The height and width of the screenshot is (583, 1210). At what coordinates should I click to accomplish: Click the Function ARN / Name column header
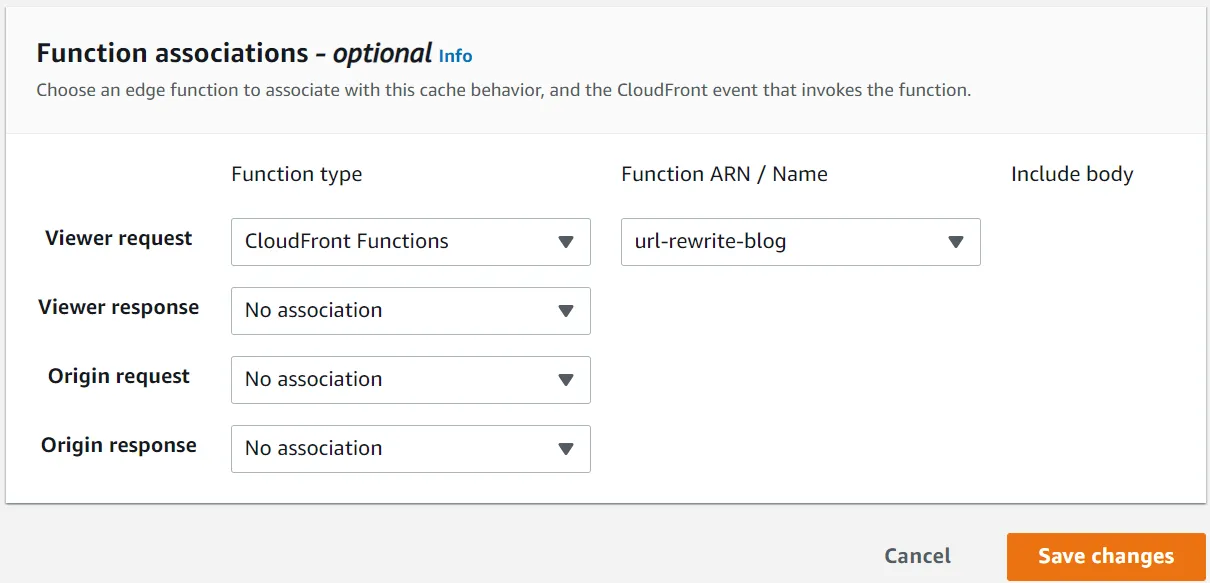click(x=725, y=174)
